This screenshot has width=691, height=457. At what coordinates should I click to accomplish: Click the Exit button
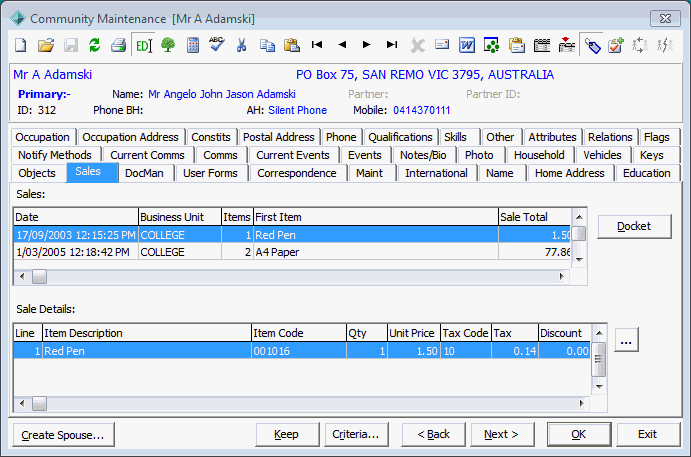click(x=647, y=435)
